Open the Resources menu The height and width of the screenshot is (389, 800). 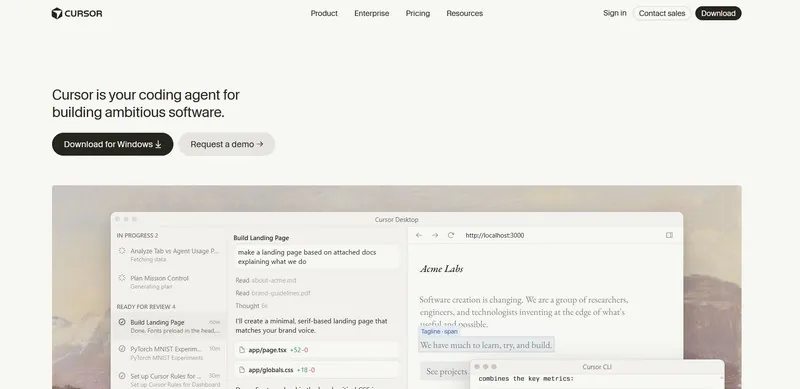click(x=464, y=13)
